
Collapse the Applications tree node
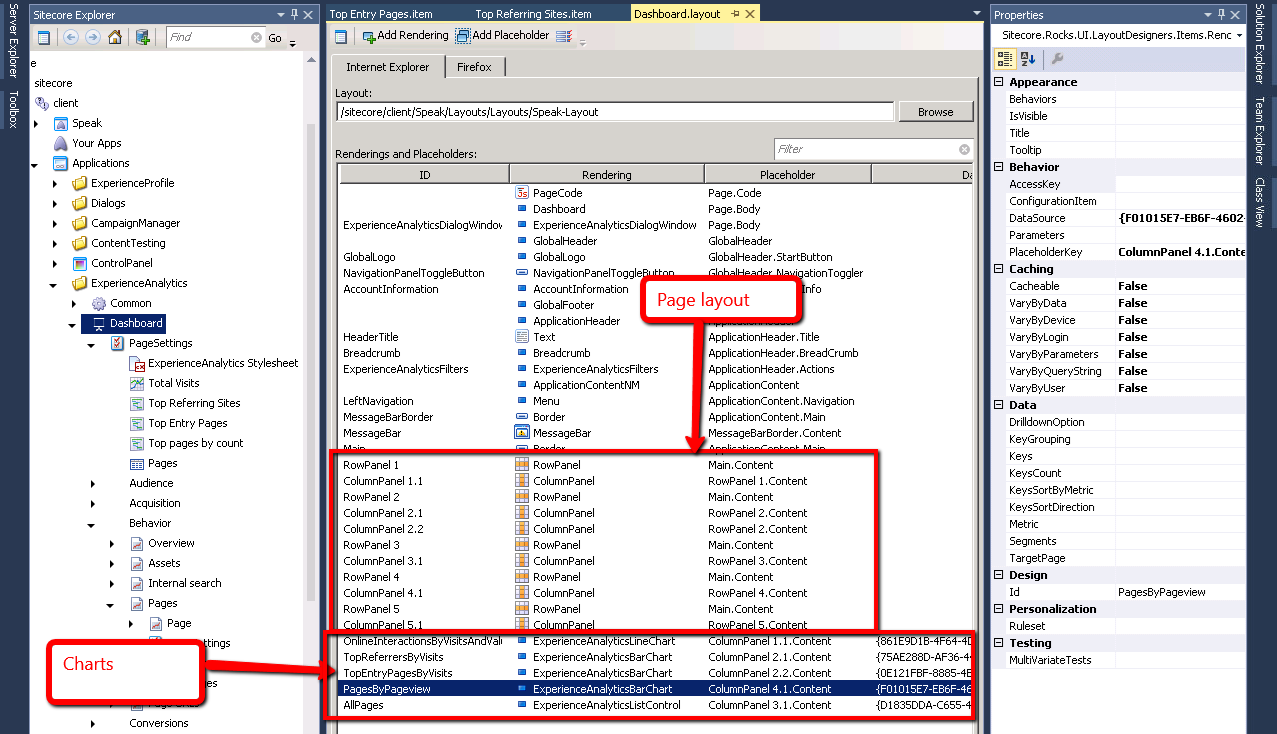click(36, 164)
